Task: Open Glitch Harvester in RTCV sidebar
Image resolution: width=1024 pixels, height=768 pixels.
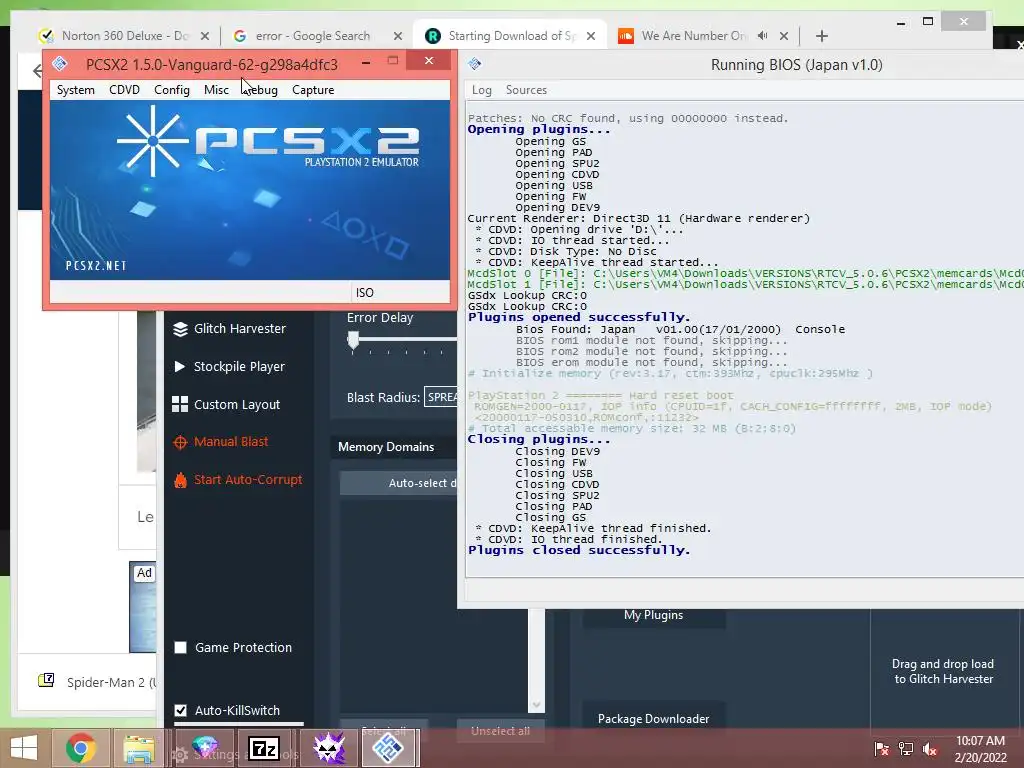Action: tap(229, 328)
